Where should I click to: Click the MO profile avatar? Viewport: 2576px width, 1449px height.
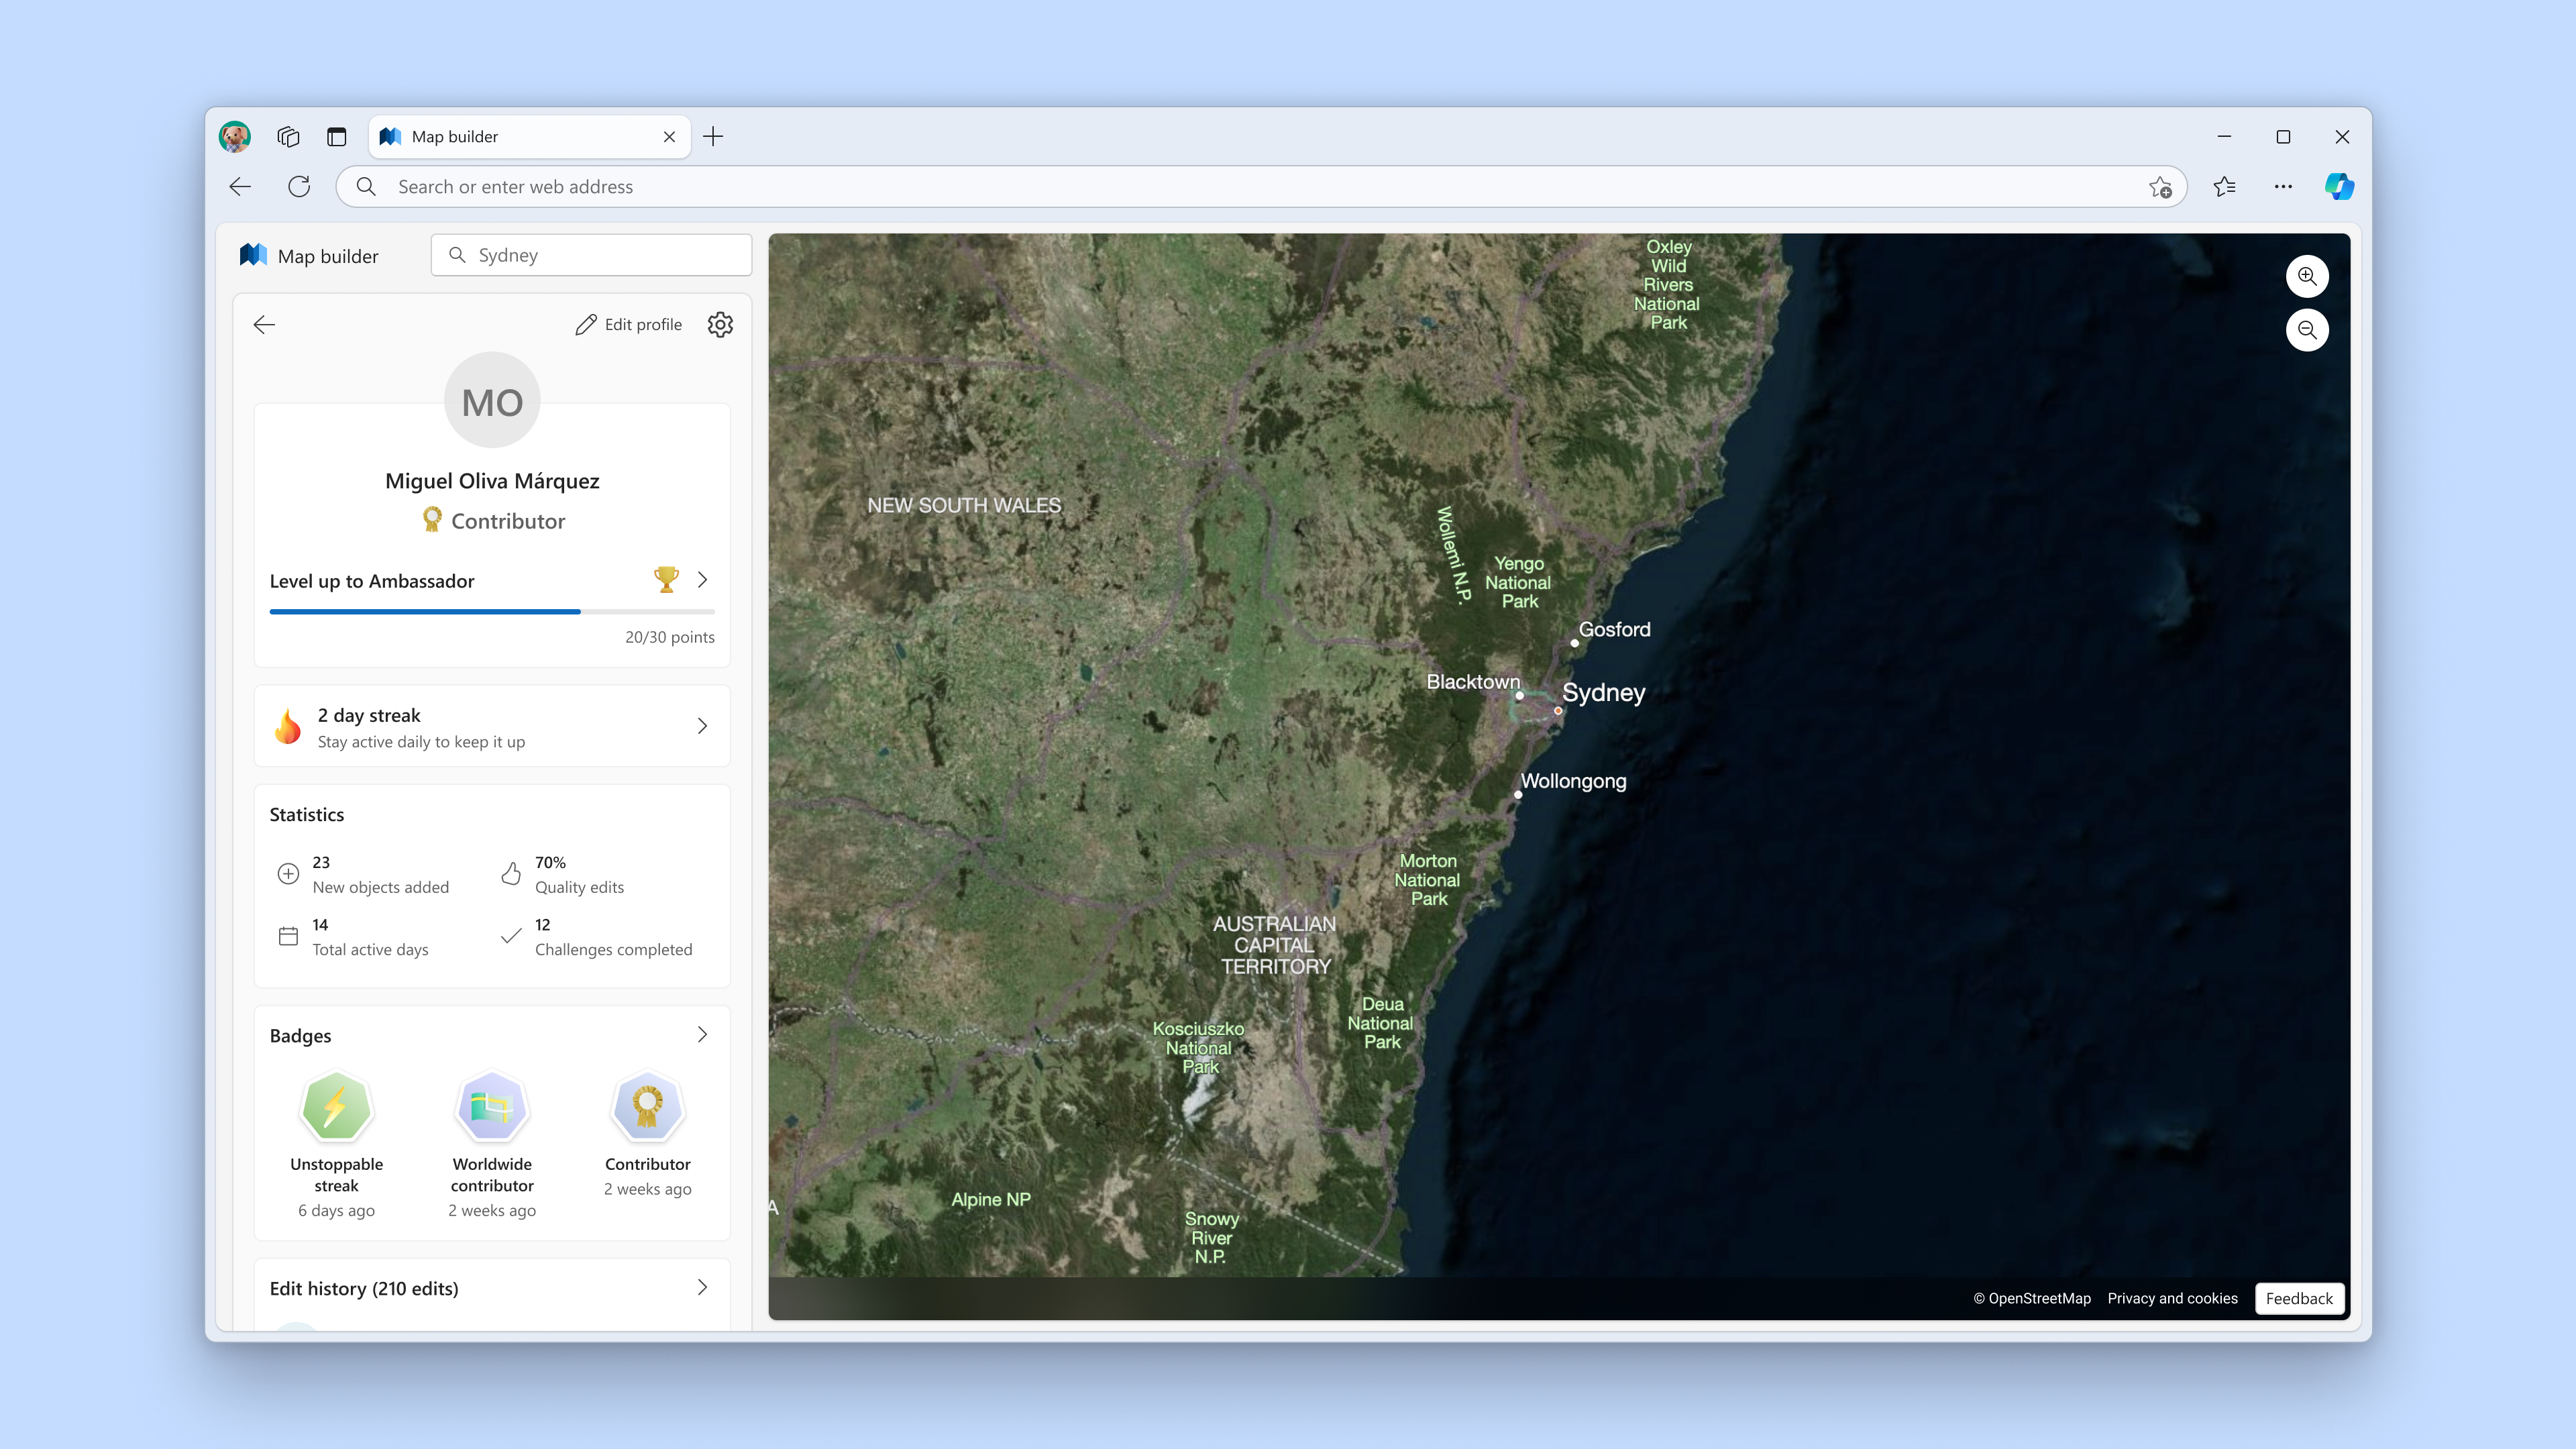click(x=492, y=400)
